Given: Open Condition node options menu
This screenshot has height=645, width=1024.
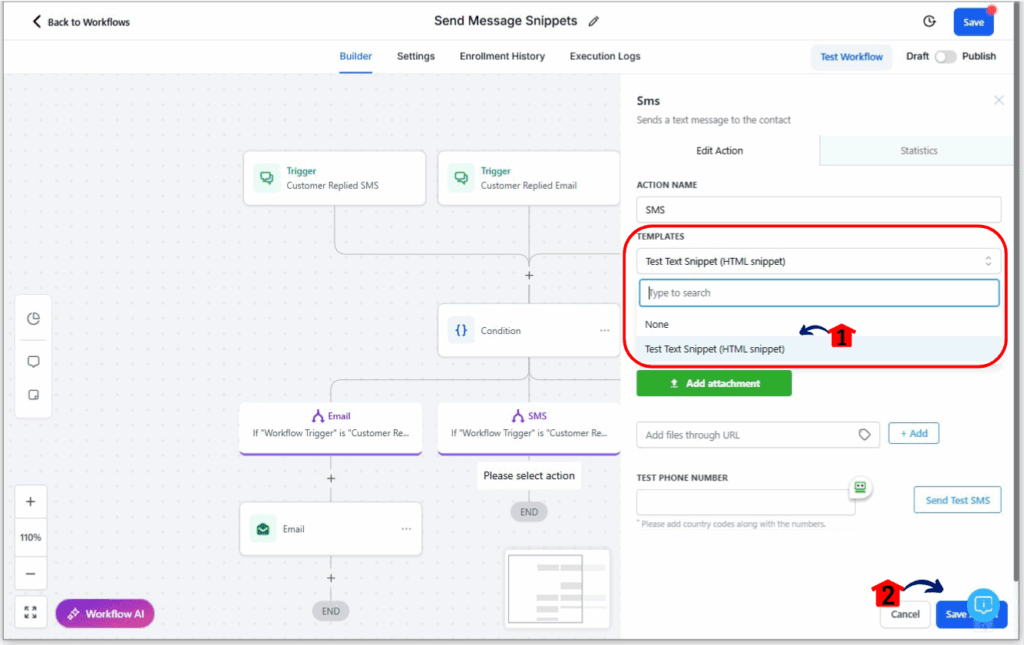Looking at the screenshot, I should (x=604, y=330).
